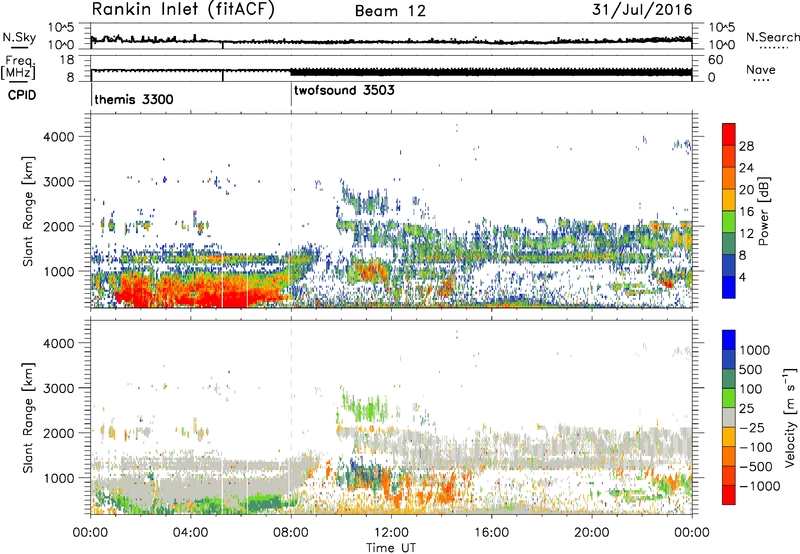800x554 pixels.
Task: Click the red swatch at the Velocity colorbar bottom
Action: click(729, 495)
